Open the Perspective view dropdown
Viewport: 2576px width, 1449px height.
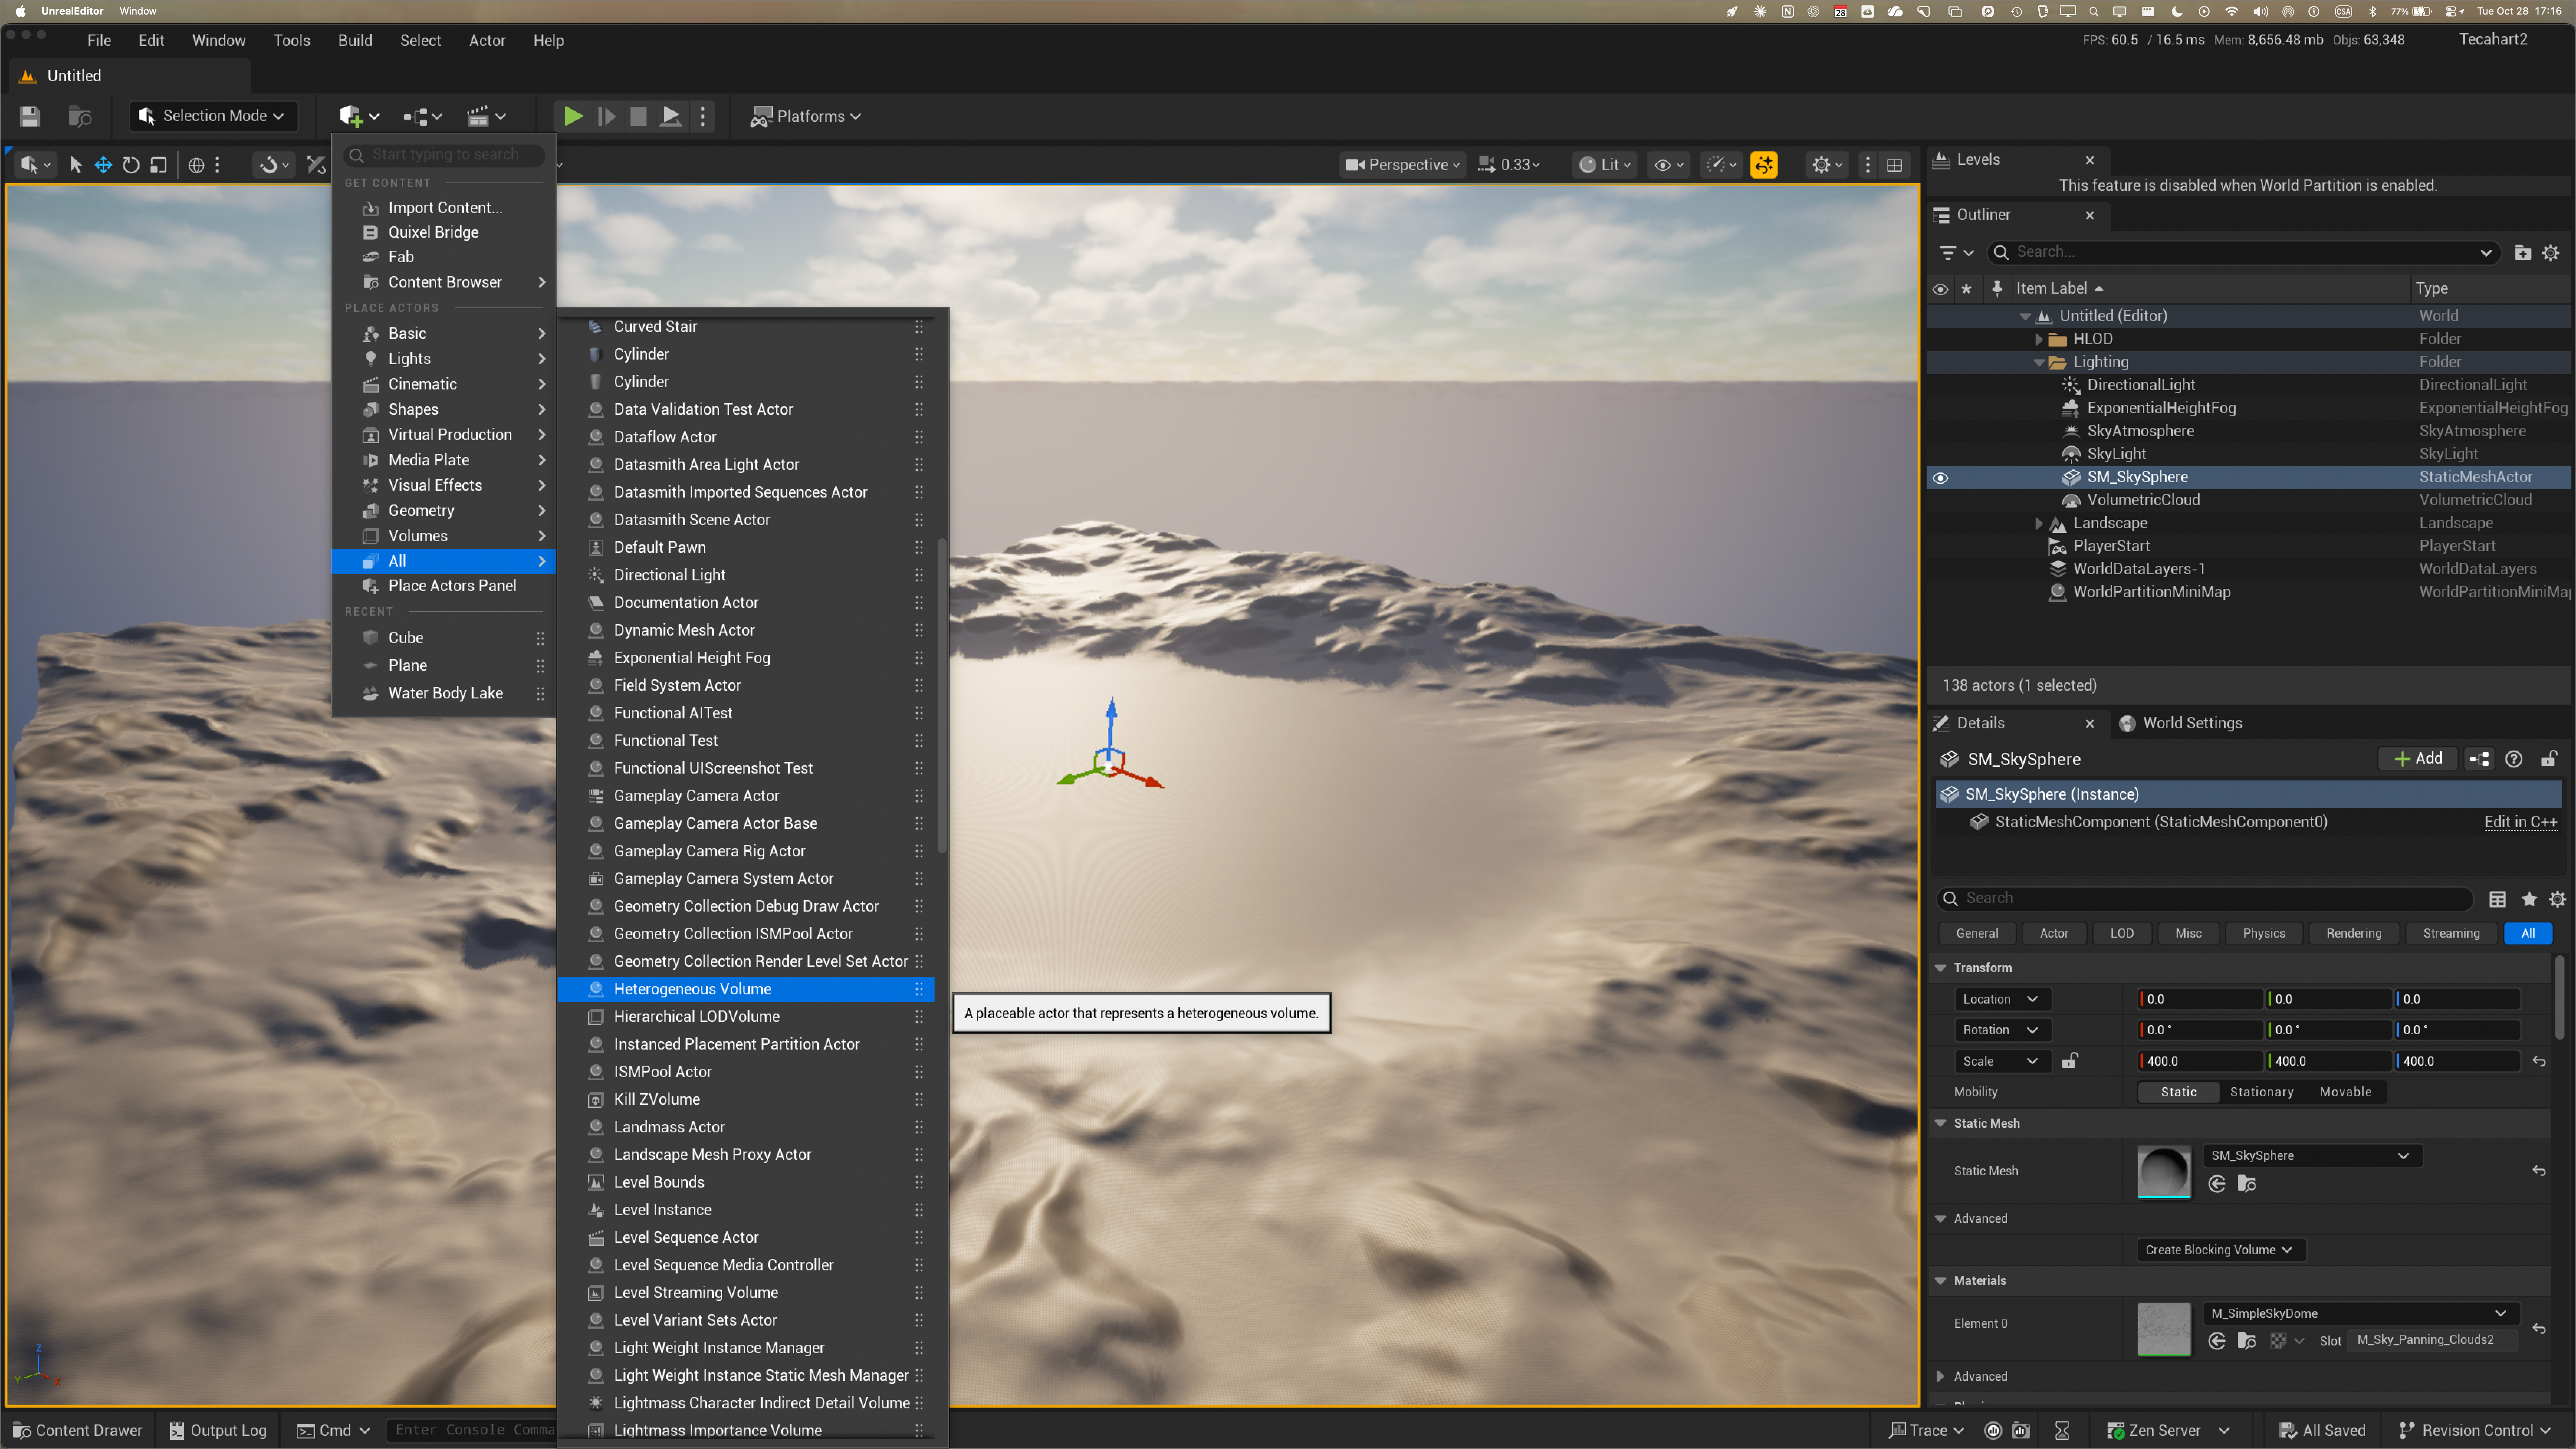point(1402,165)
